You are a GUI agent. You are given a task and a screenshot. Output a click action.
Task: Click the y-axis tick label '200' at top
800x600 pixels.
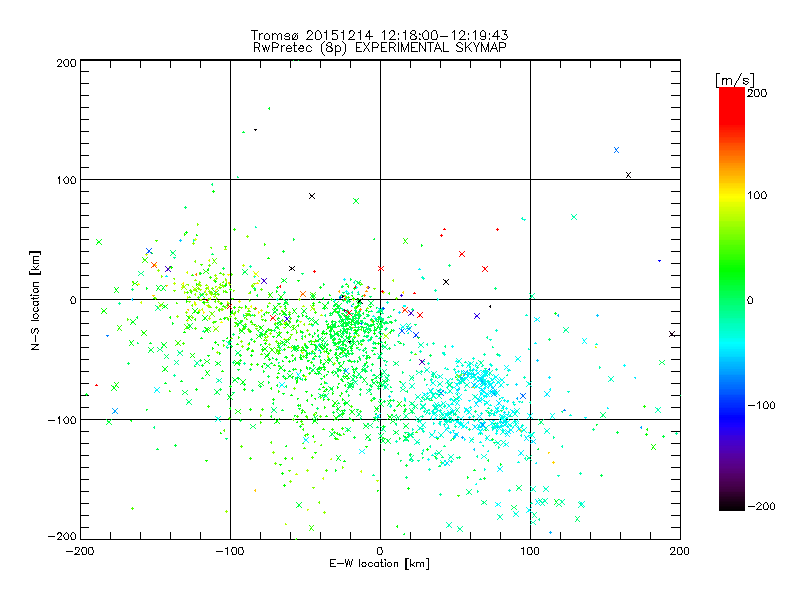66,63
